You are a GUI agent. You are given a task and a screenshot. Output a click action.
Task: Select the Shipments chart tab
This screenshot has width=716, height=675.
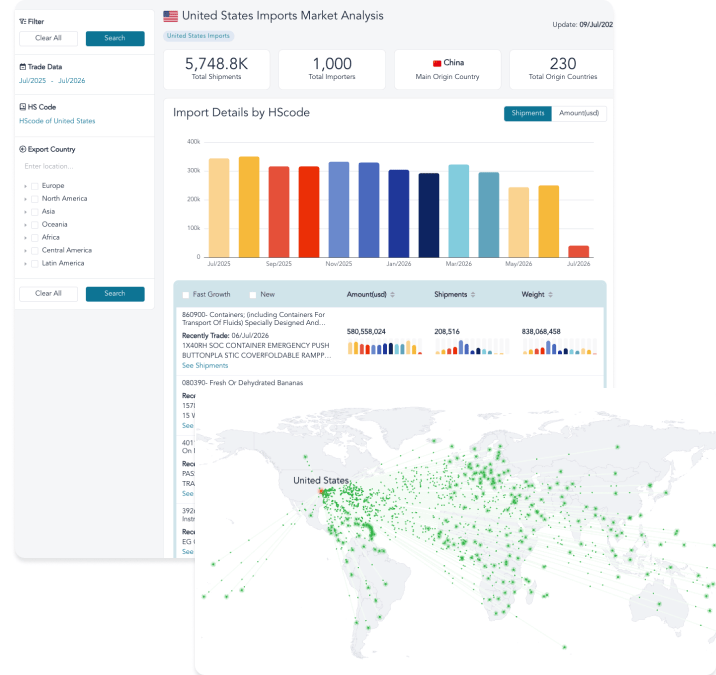point(528,113)
